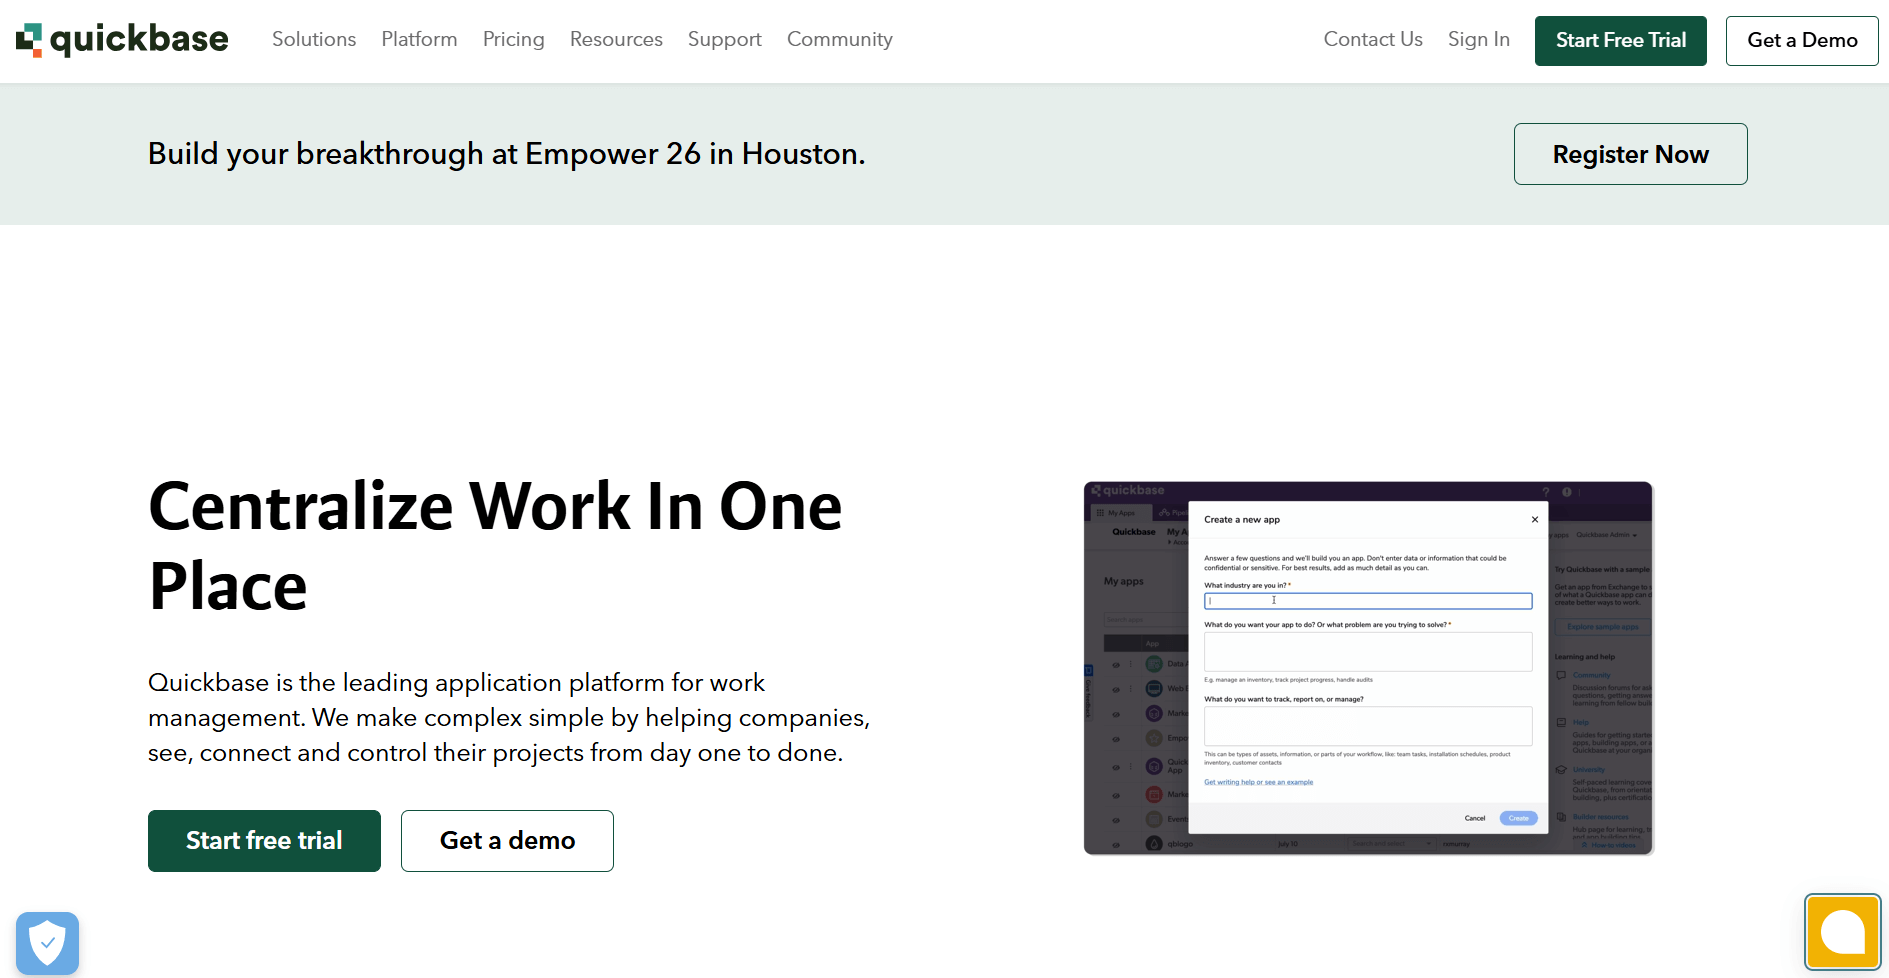
Task: Go to the Pricing page
Action: click(514, 40)
